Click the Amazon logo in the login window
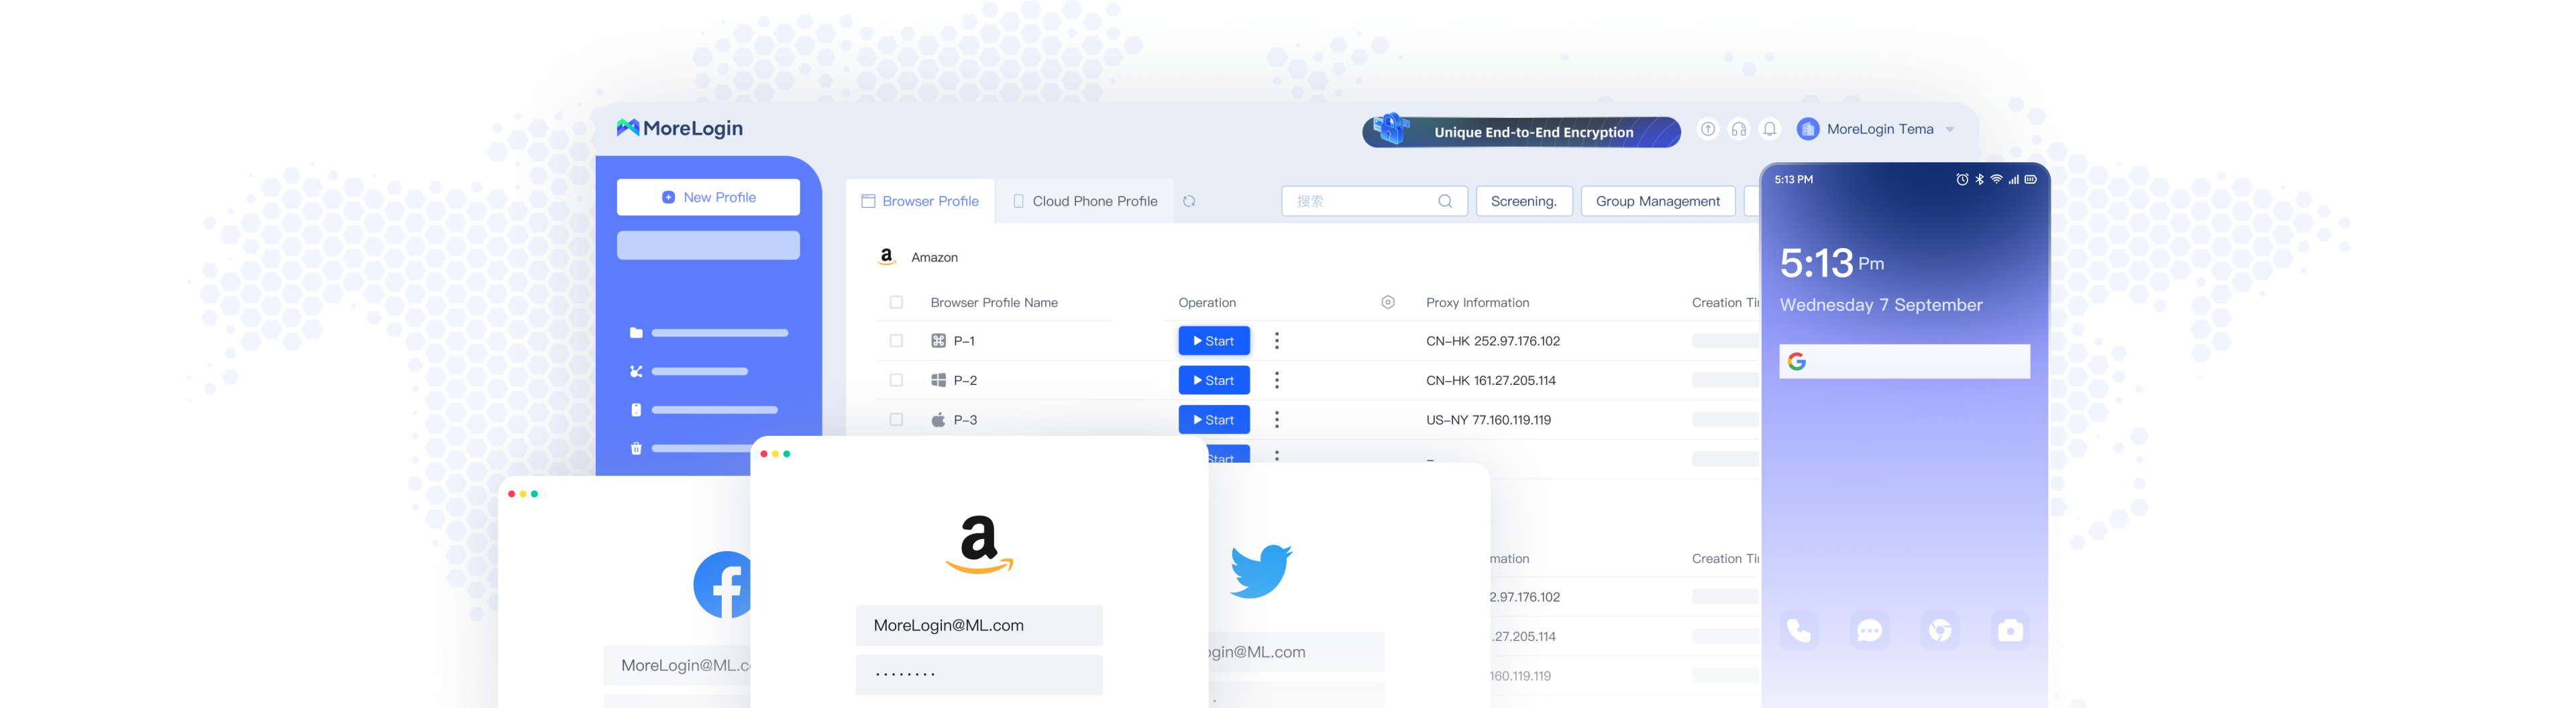Screen dimensions: 2576x708 [979, 544]
